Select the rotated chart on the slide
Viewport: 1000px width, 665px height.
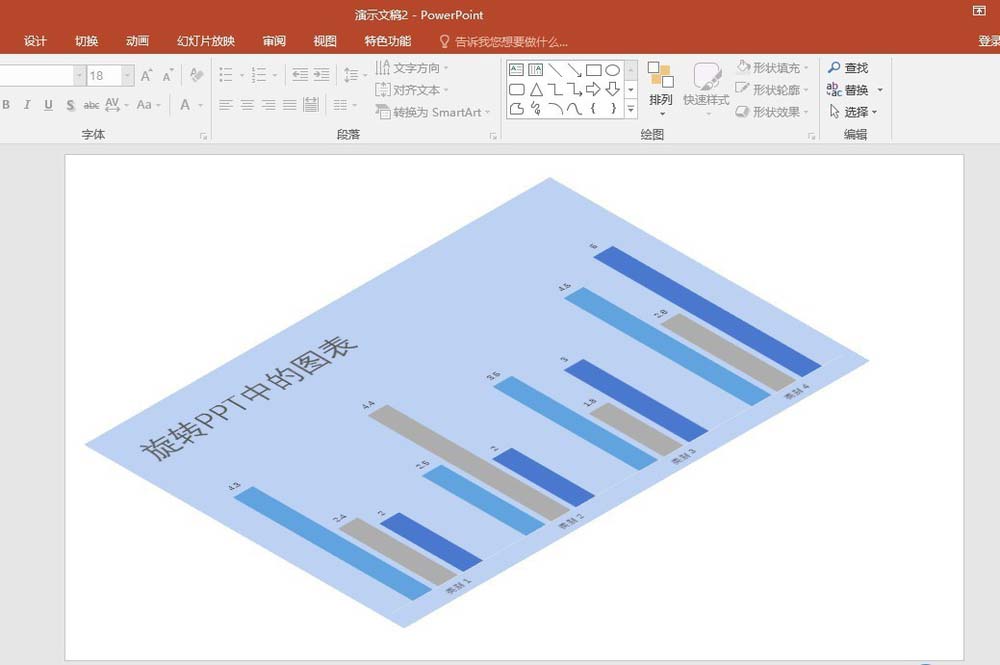point(476,403)
